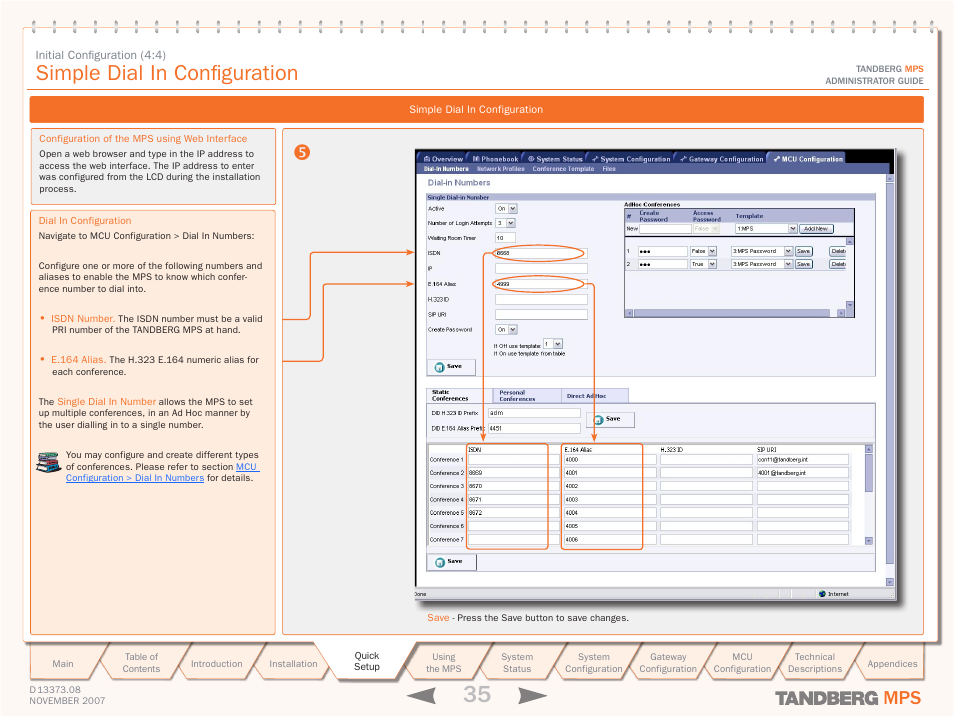954x718 pixels.
Task: Open web interface Gateway Configuration tab
Action: pyautogui.click(x=722, y=159)
